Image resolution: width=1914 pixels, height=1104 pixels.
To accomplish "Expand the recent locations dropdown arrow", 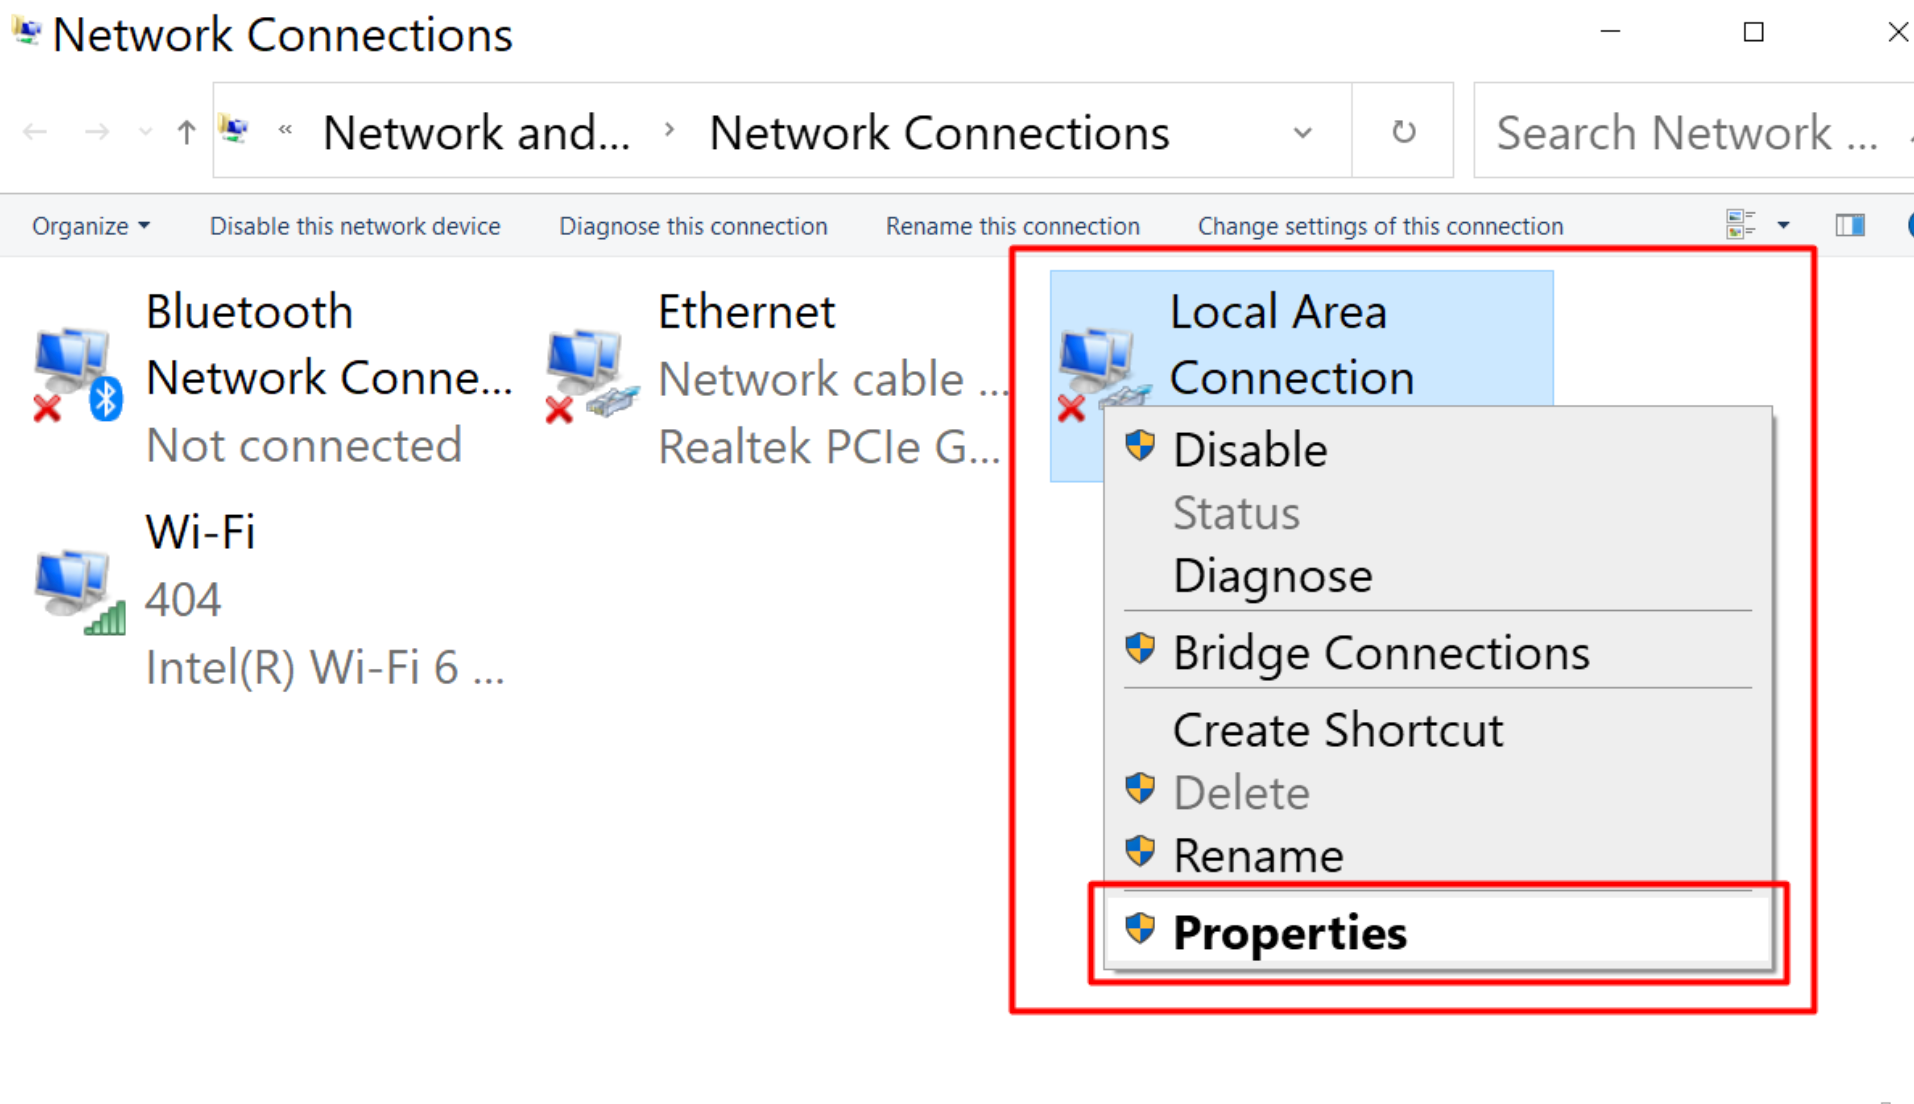I will tap(146, 132).
